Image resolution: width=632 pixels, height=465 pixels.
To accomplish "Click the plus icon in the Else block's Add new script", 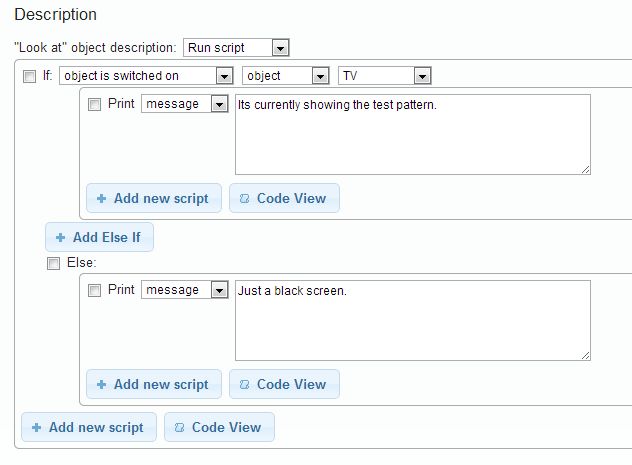I will (x=102, y=384).
